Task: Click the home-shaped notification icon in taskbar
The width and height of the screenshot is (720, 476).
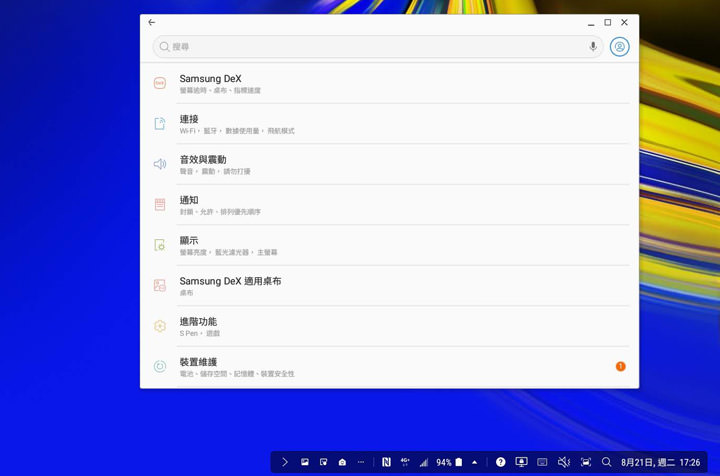Action: [x=342, y=462]
